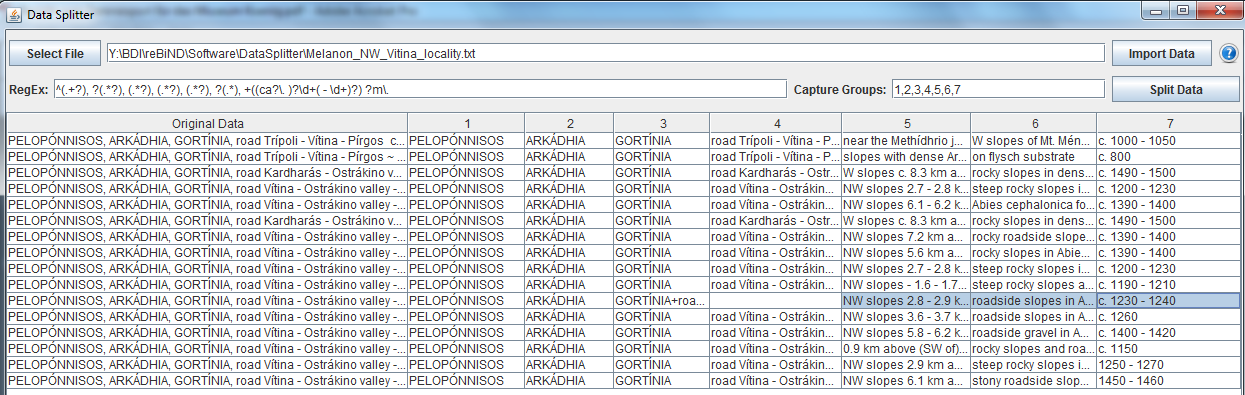Select column header 3
Image resolution: width=1245 pixels, height=395 pixels.
click(661, 123)
